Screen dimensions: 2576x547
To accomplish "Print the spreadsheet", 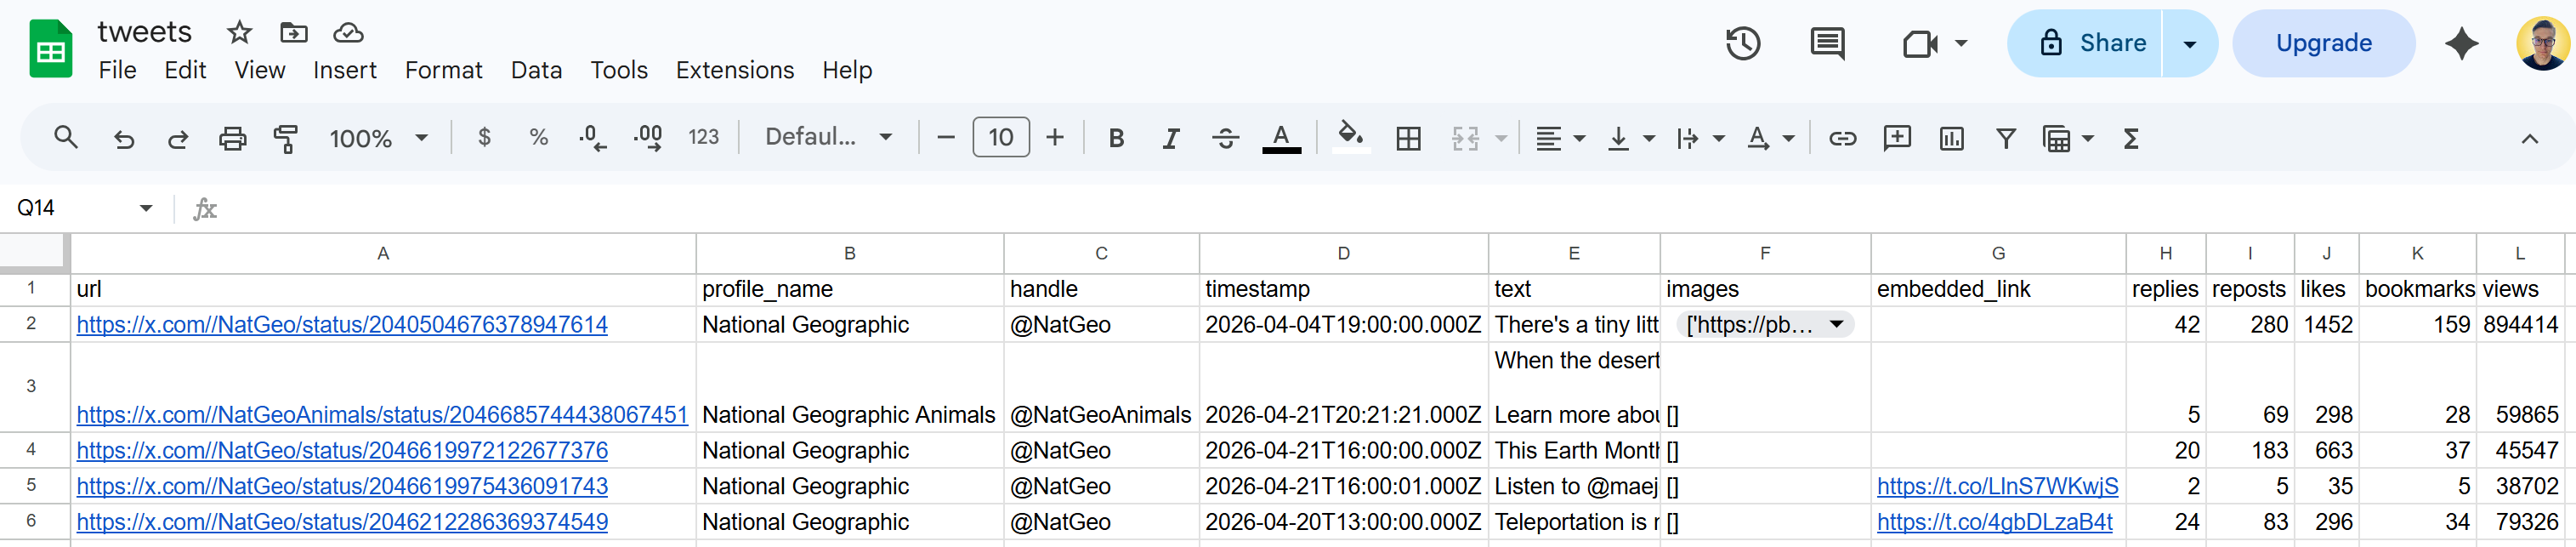I will coord(232,138).
